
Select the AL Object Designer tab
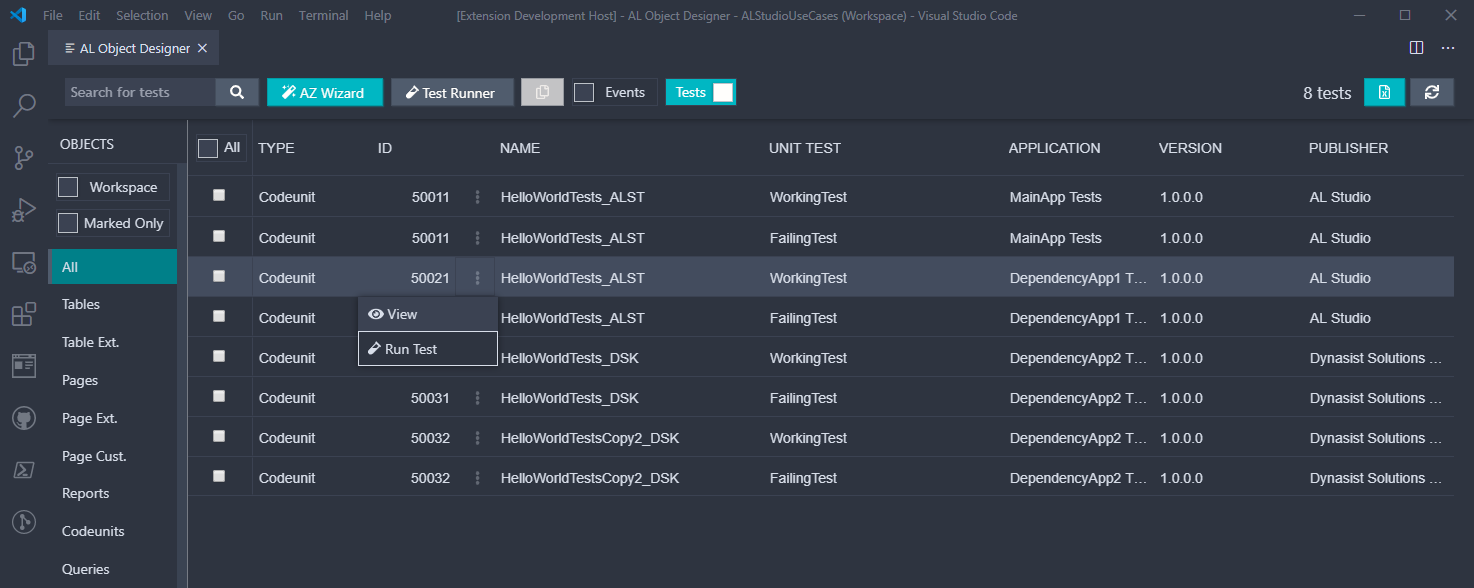tap(134, 48)
